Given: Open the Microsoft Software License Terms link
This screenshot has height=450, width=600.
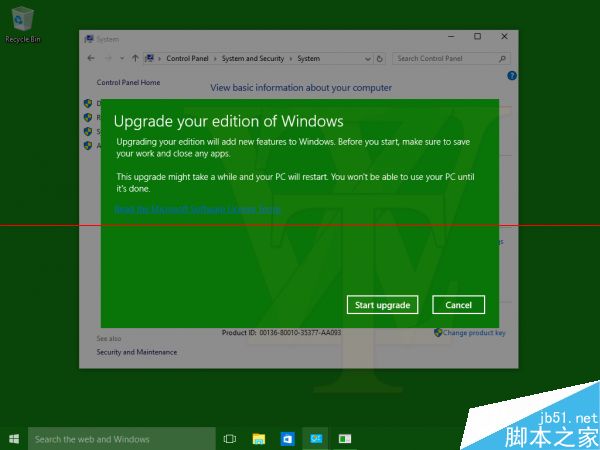Looking at the screenshot, I should click(198, 210).
